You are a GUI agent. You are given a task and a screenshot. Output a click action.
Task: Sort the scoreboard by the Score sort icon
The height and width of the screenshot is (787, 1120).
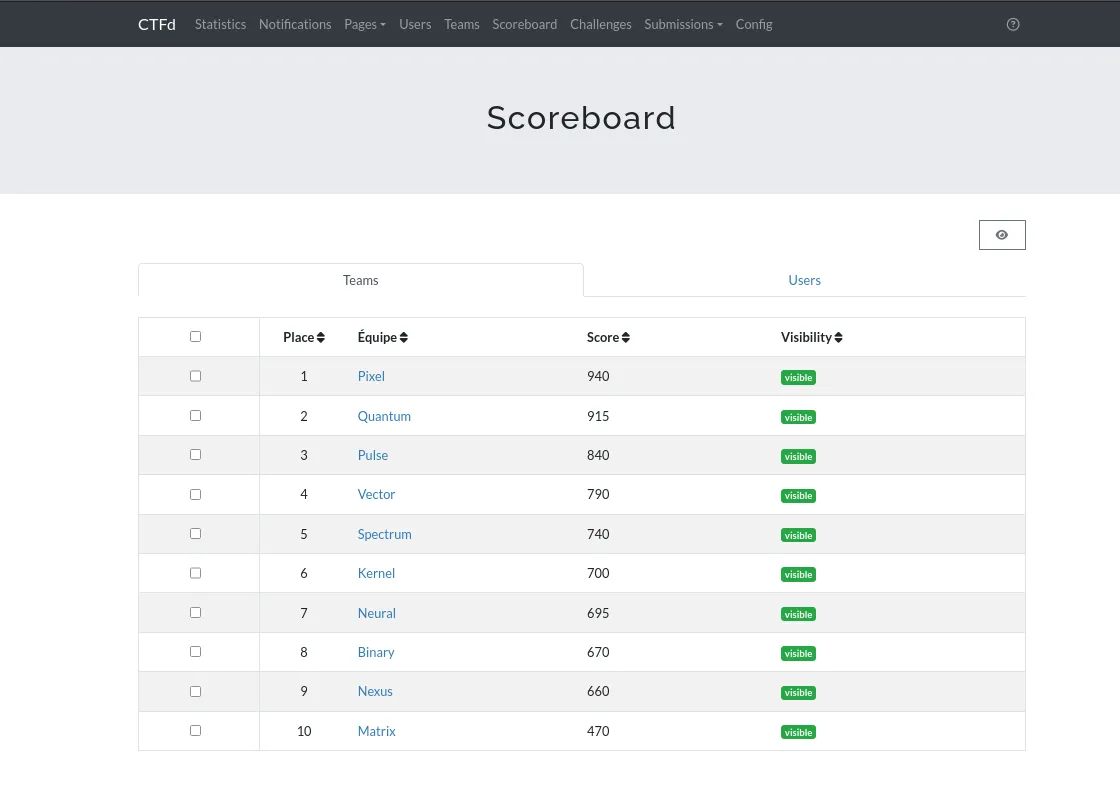point(626,337)
